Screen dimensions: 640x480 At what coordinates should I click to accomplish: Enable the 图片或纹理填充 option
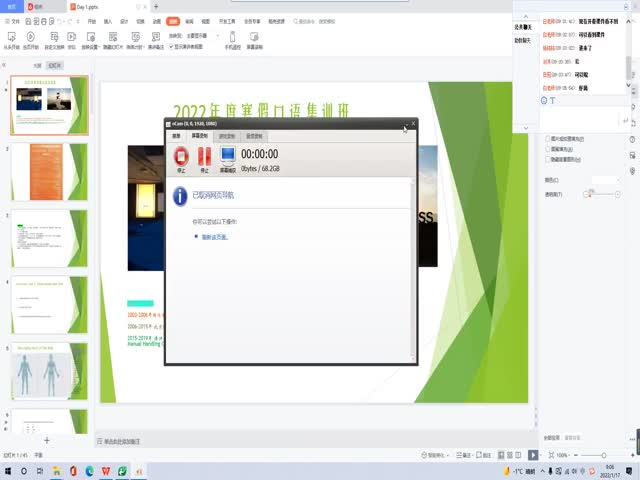(x=549, y=140)
